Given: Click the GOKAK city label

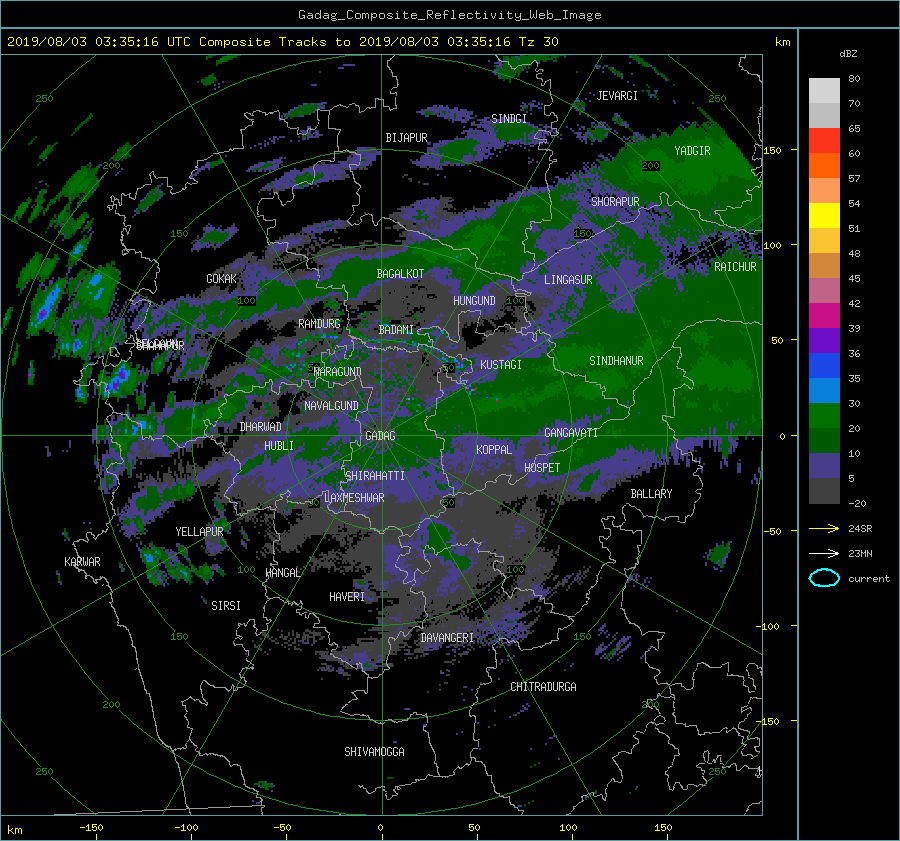Looking at the screenshot, I should (222, 278).
